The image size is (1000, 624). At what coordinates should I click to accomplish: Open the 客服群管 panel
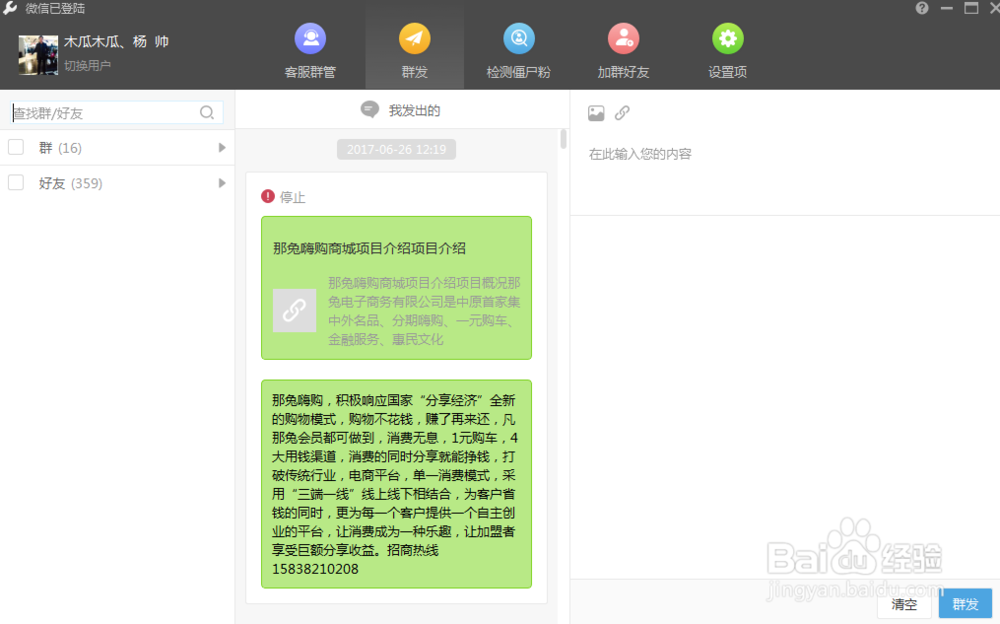tap(310, 48)
